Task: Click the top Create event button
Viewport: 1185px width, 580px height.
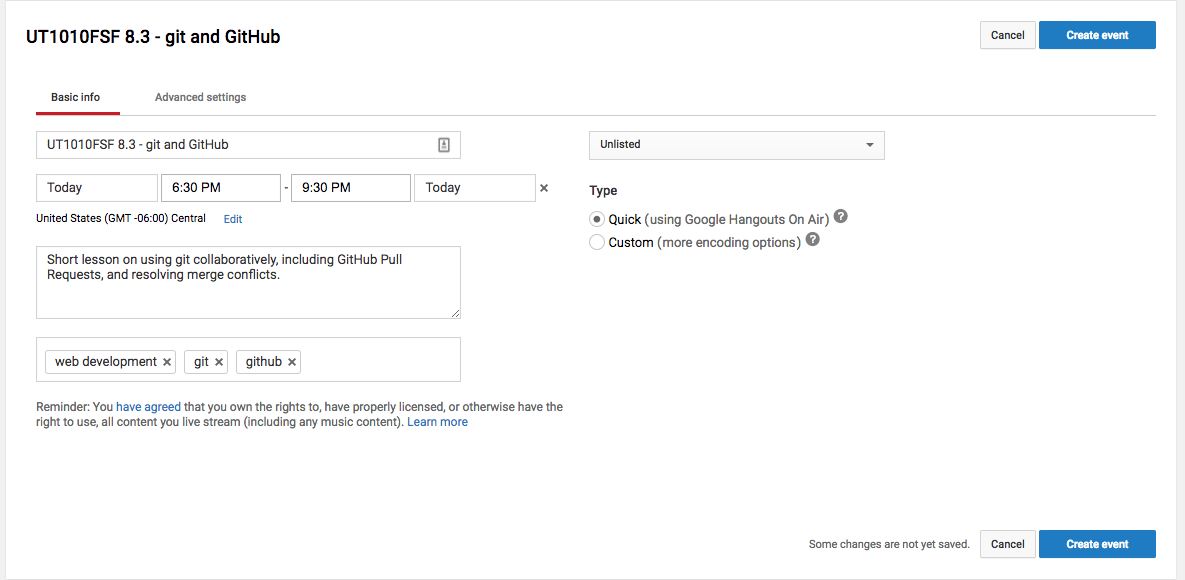Action: (x=1097, y=35)
